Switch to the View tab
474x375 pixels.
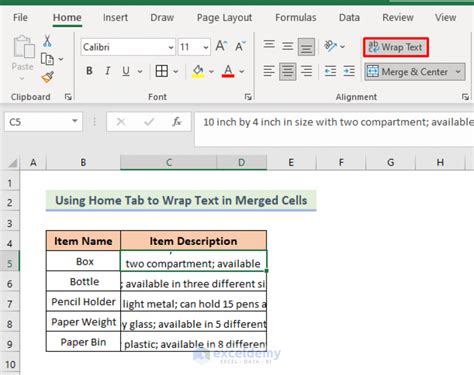(x=445, y=17)
